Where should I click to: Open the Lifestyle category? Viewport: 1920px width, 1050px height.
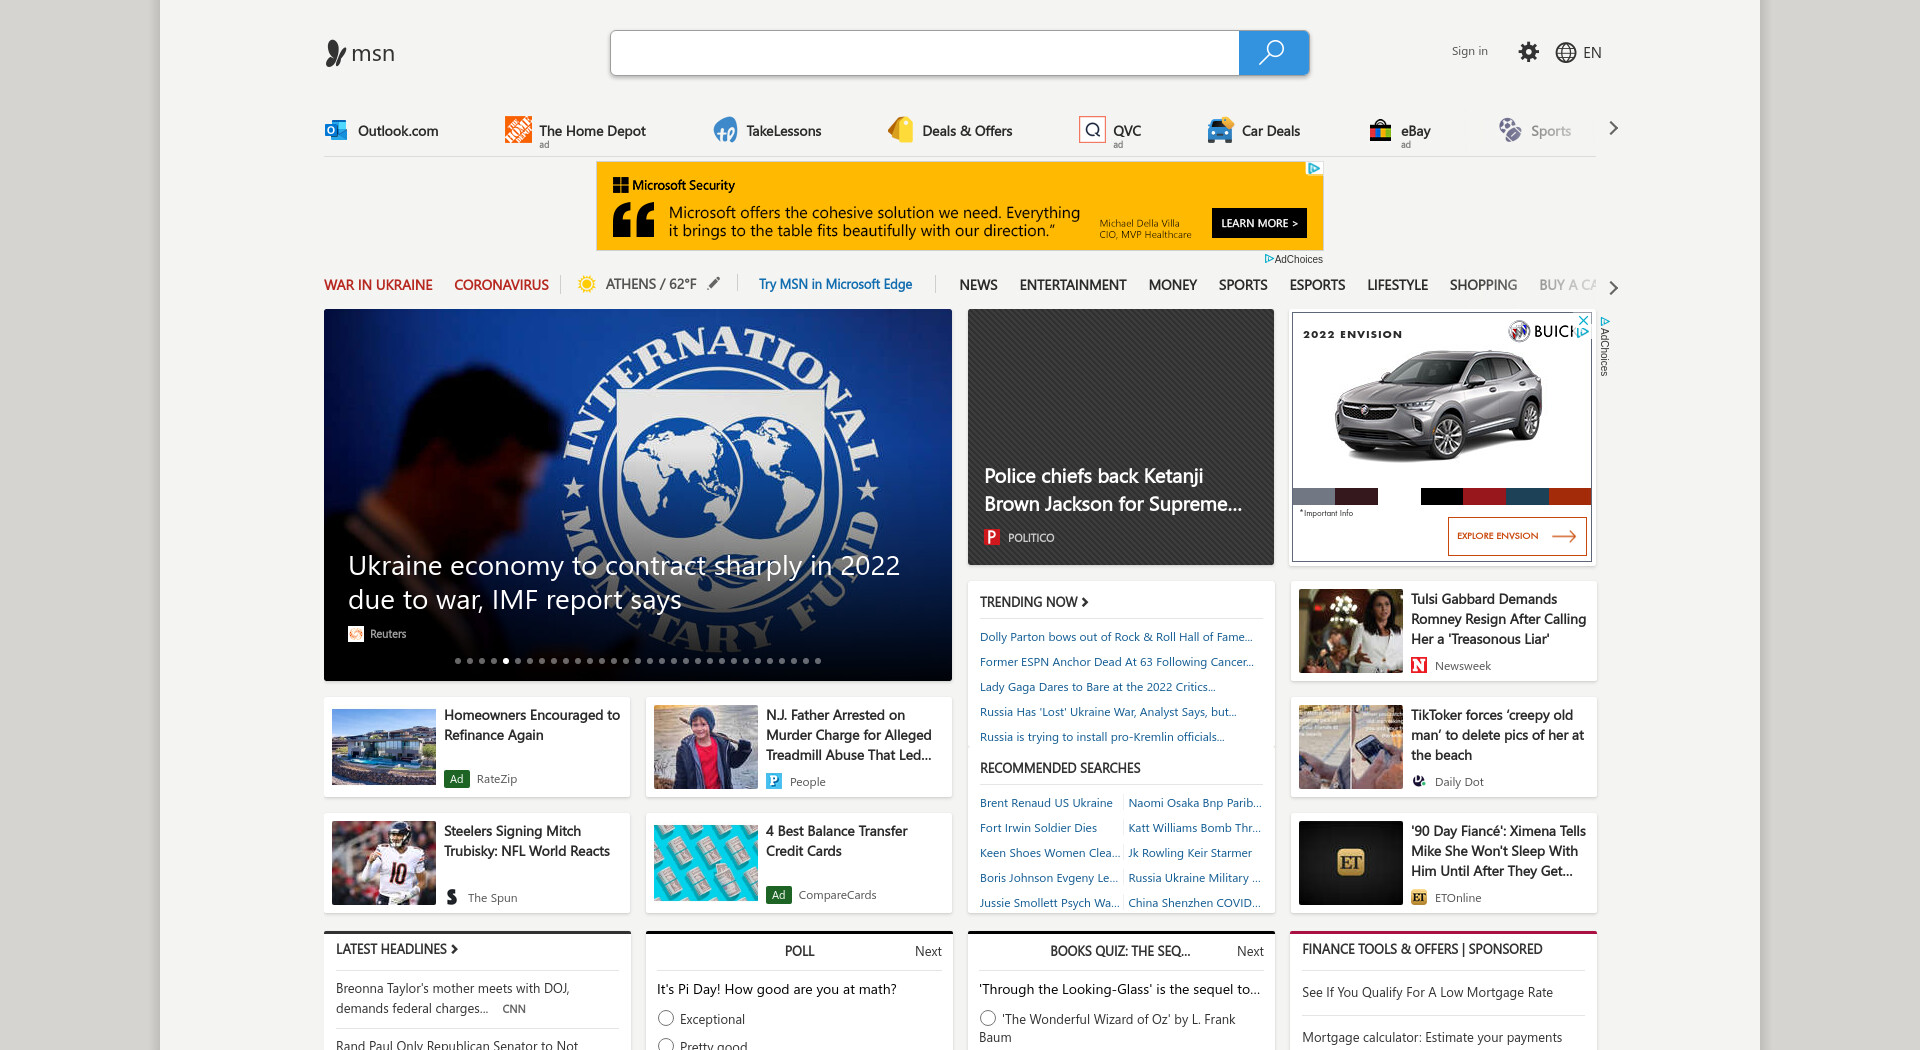click(x=1397, y=285)
